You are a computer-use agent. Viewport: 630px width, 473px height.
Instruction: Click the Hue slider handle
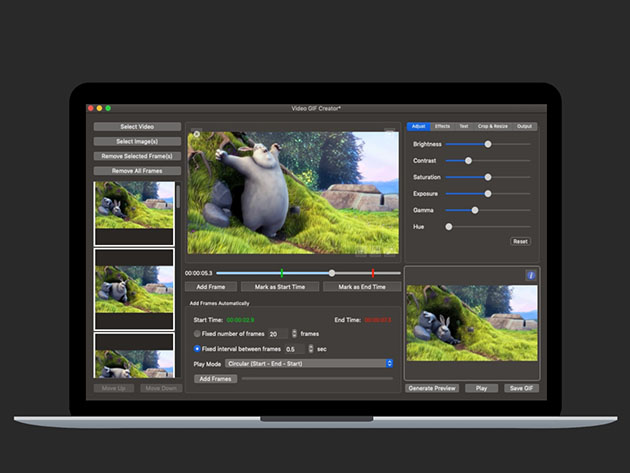click(x=449, y=227)
